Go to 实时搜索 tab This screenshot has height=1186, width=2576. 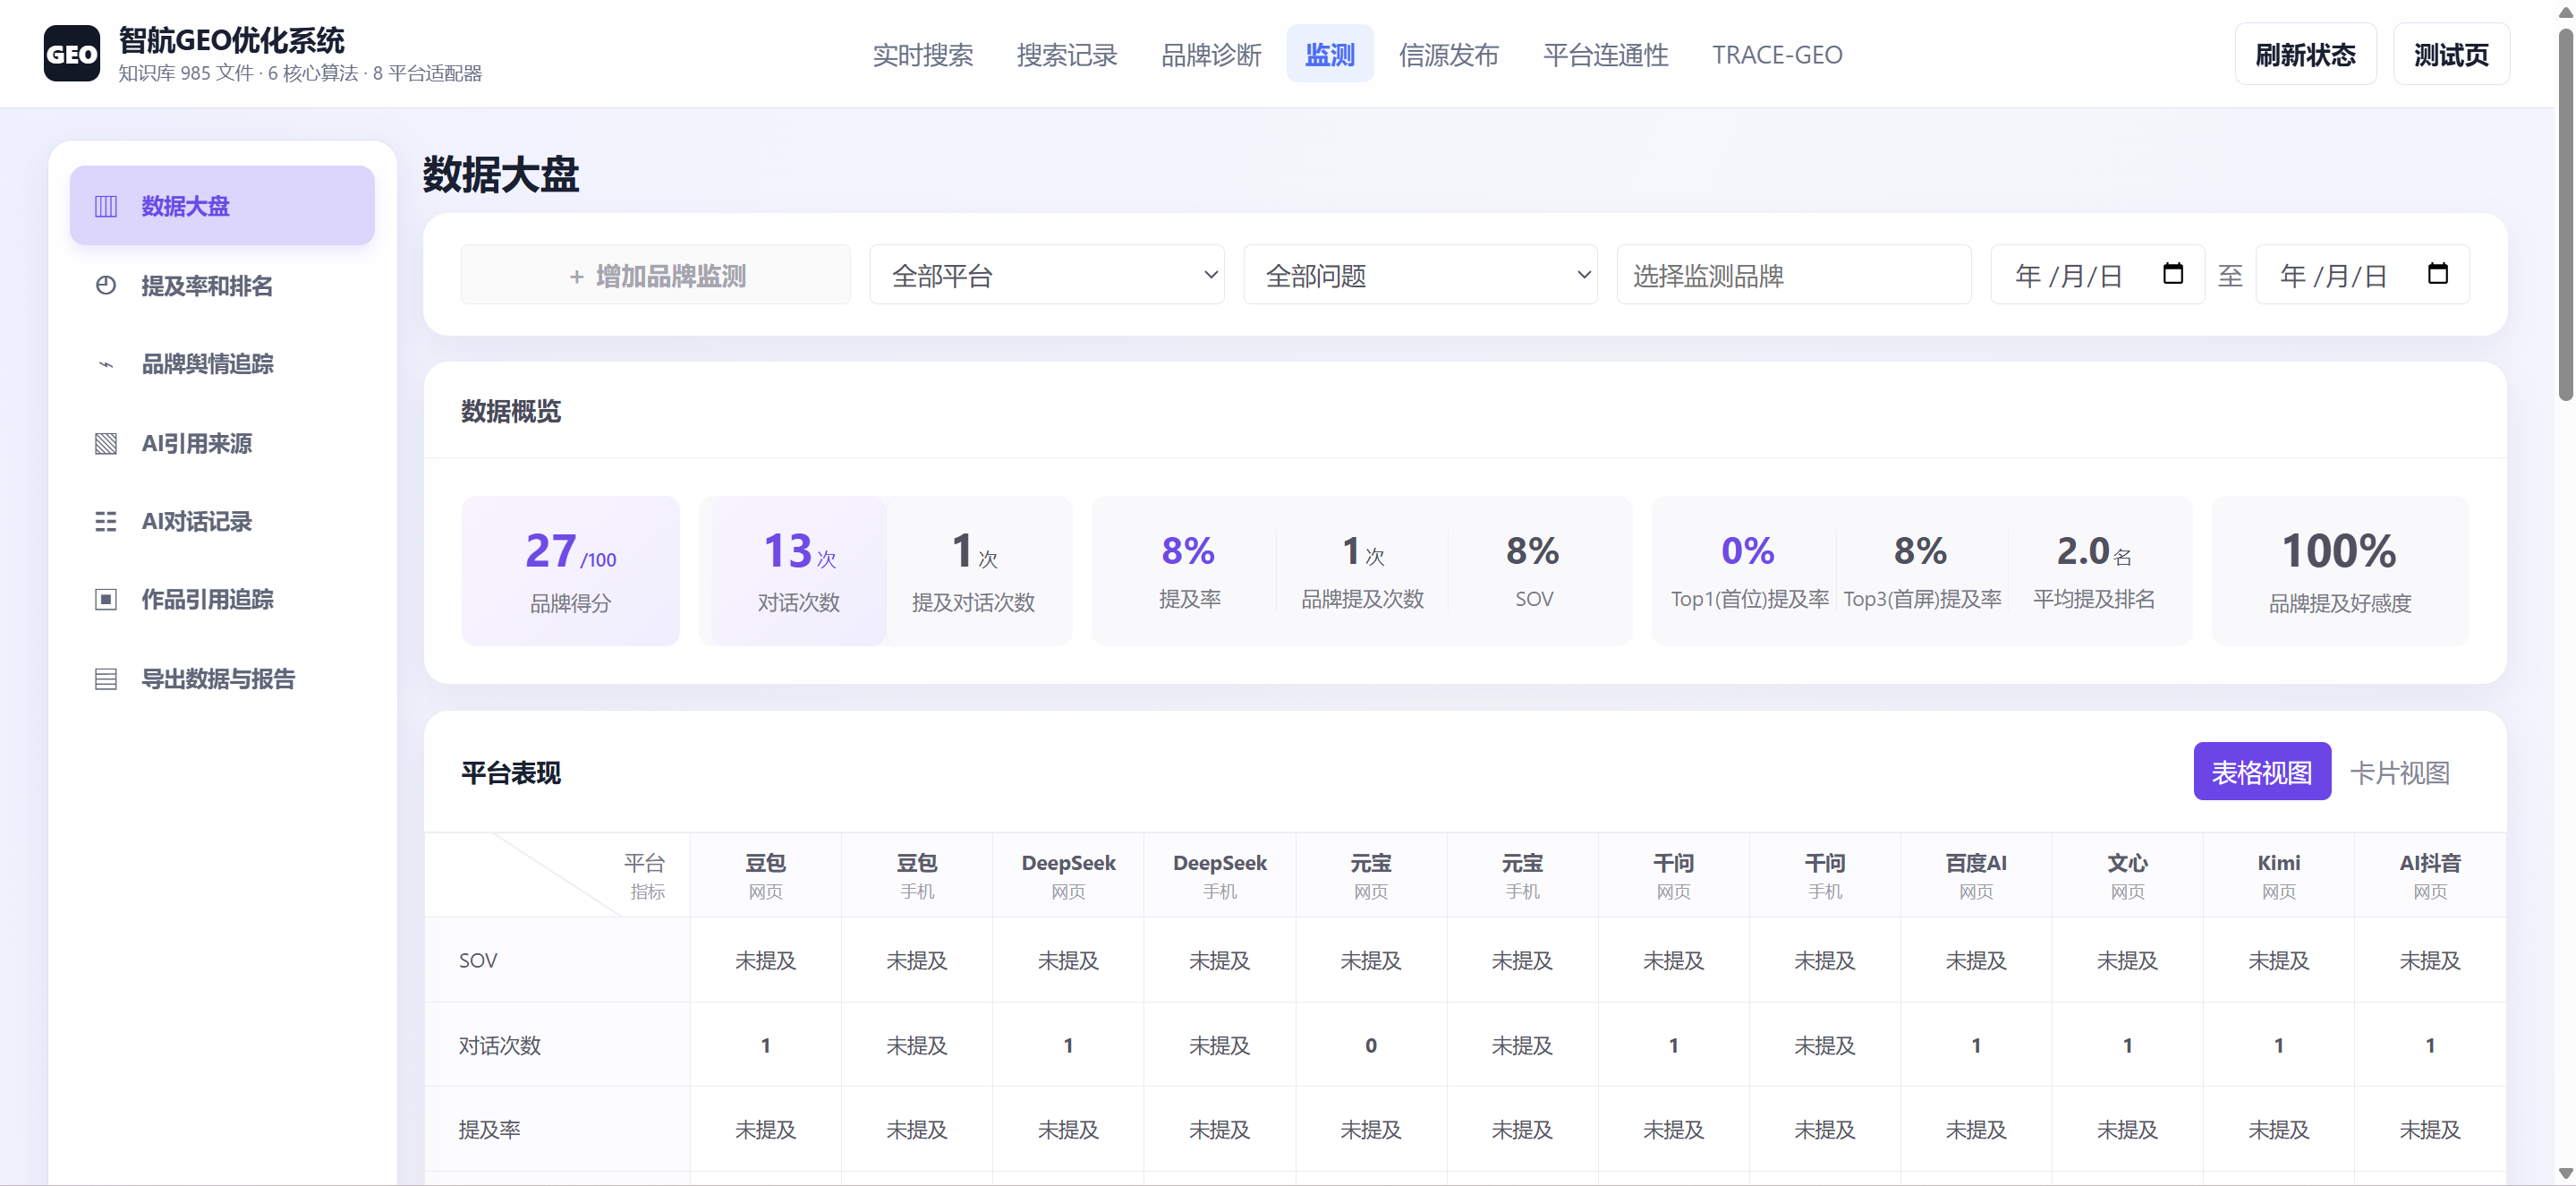[x=922, y=55]
